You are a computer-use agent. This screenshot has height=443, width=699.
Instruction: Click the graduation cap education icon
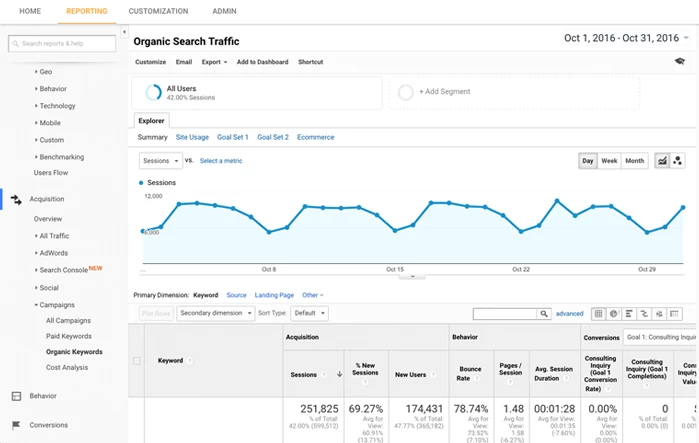tap(679, 62)
